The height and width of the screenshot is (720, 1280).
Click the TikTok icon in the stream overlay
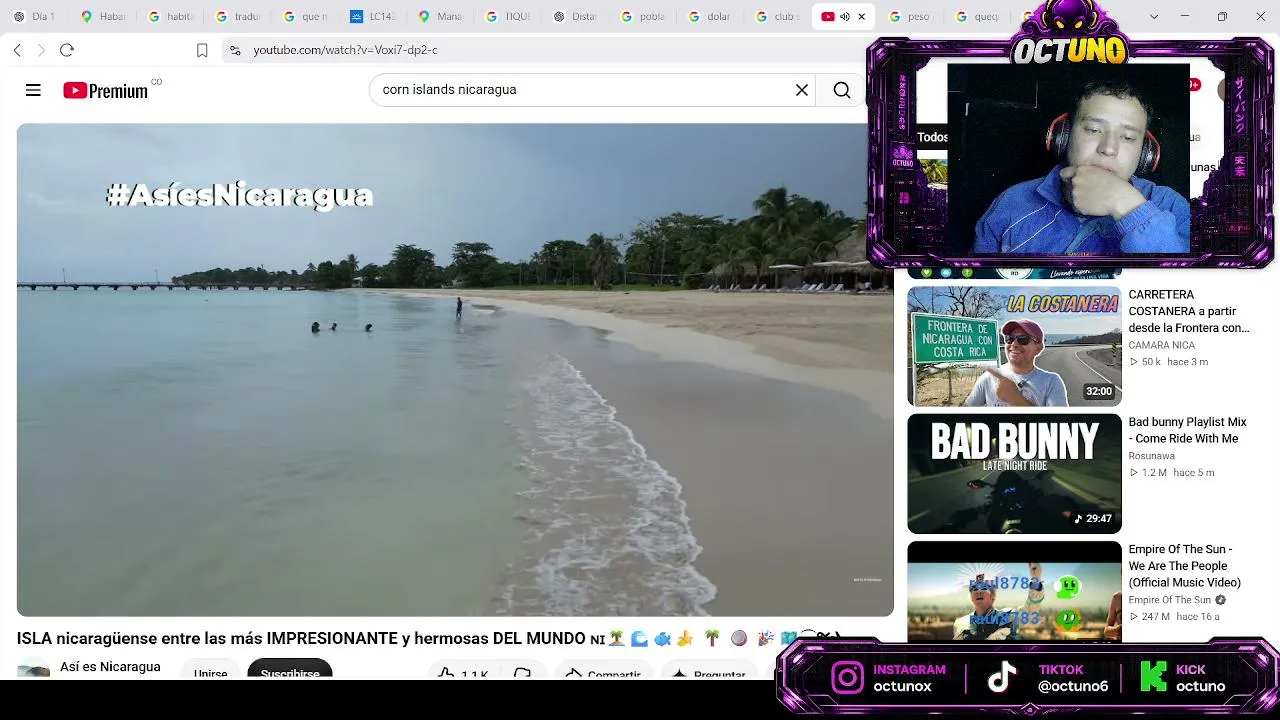pos(1002,678)
